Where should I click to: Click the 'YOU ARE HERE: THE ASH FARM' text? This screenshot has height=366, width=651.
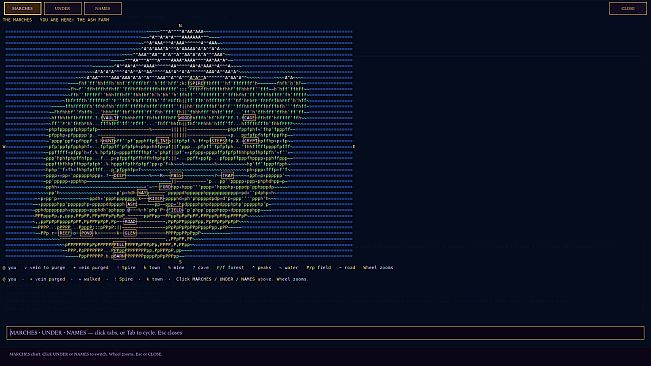coord(74,20)
